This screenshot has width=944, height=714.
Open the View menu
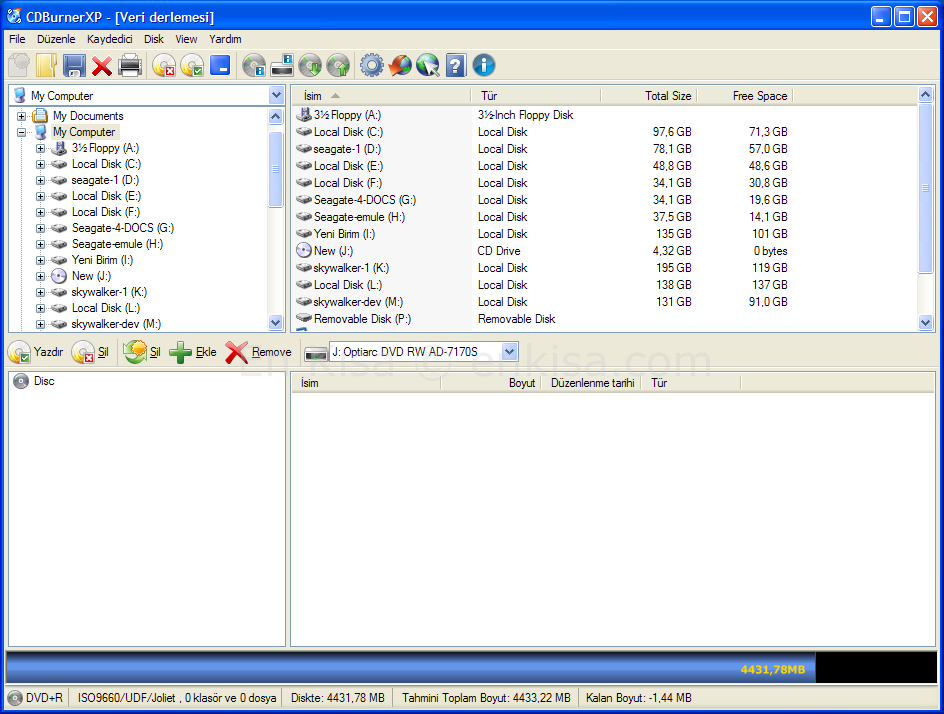186,39
